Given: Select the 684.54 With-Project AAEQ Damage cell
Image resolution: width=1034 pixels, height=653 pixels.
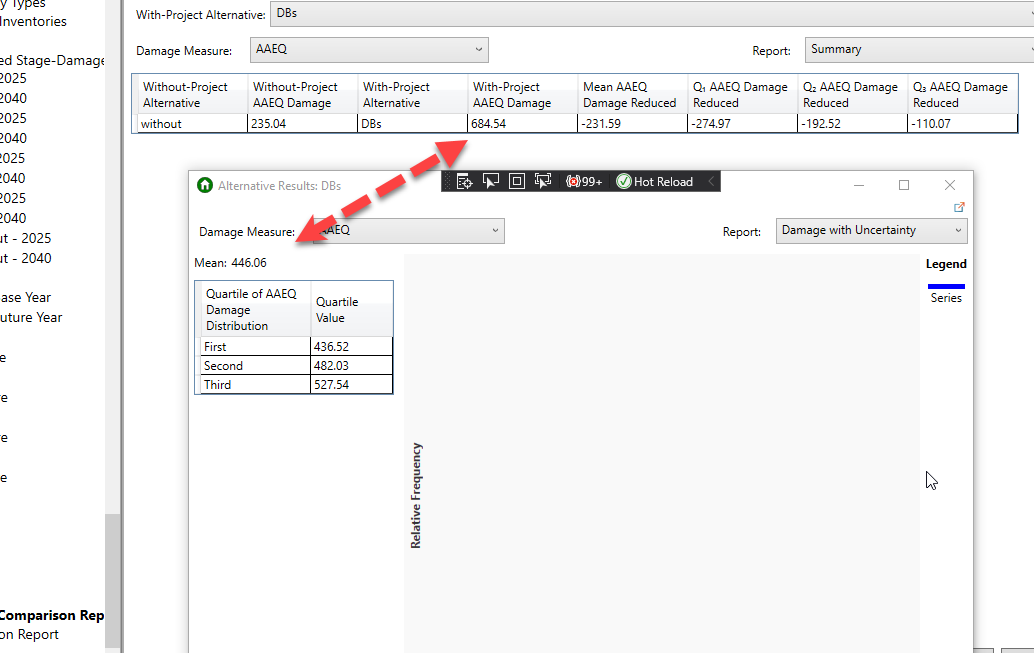Looking at the screenshot, I should coord(521,123).
